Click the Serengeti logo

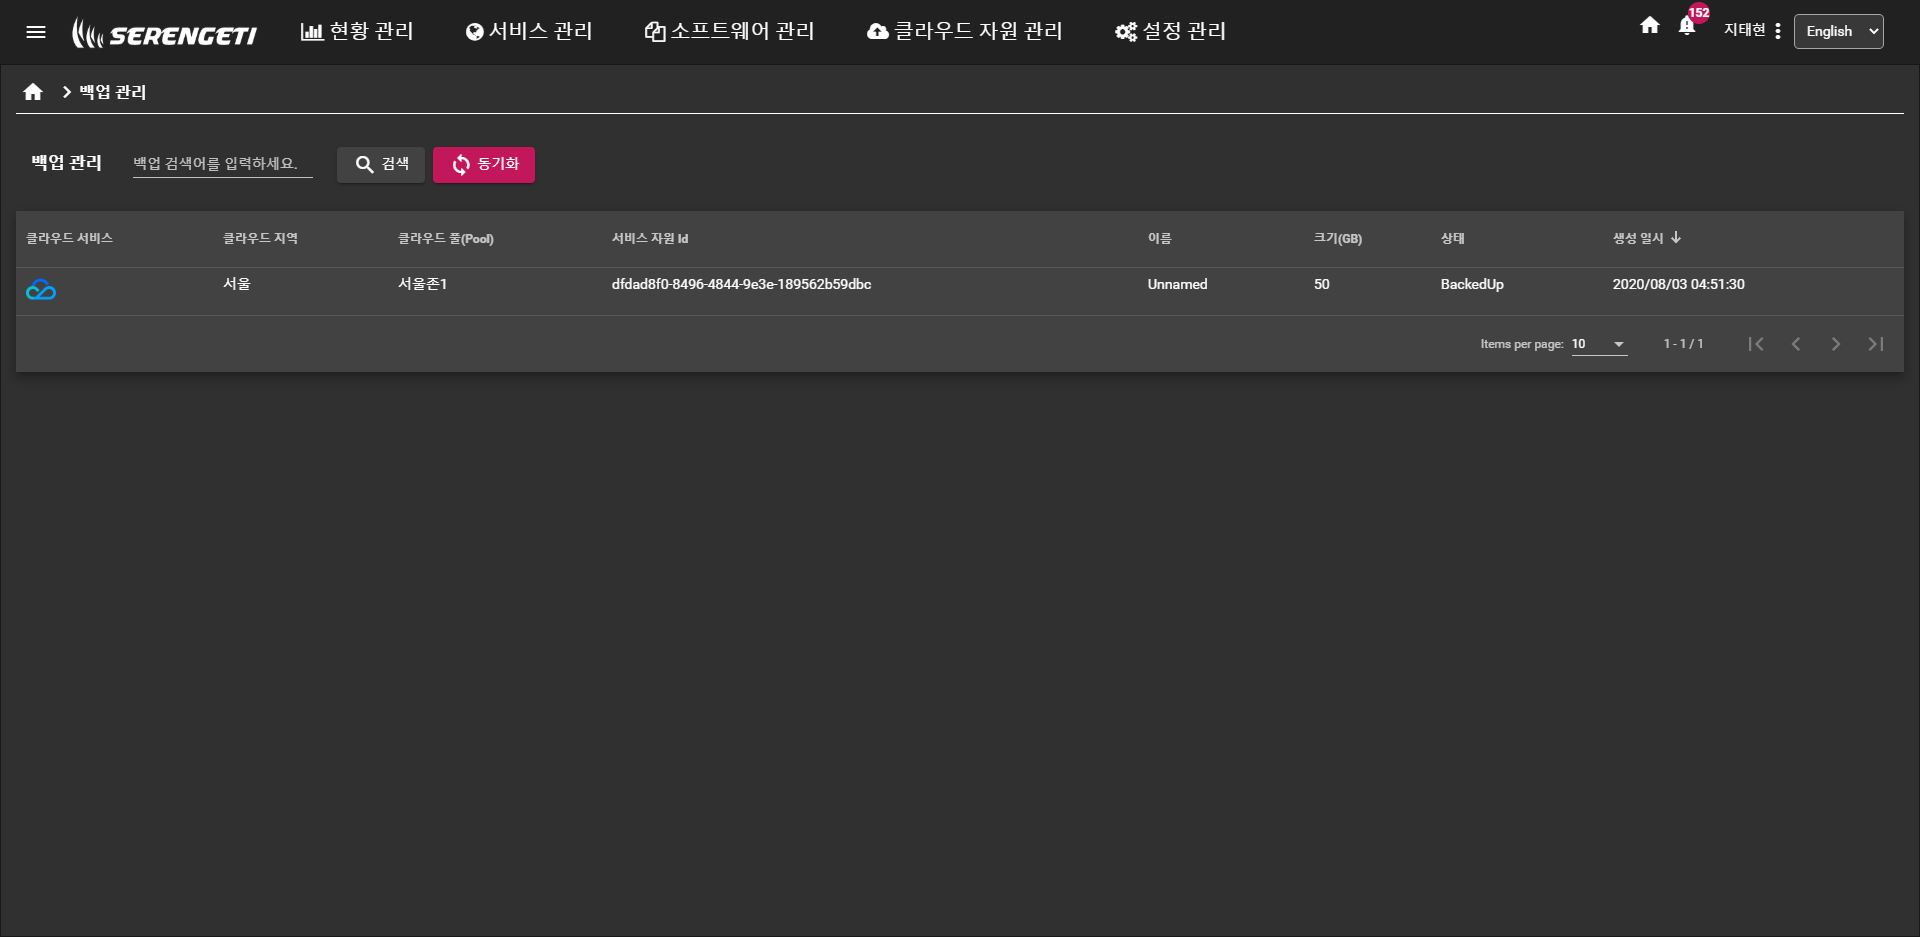165,34
